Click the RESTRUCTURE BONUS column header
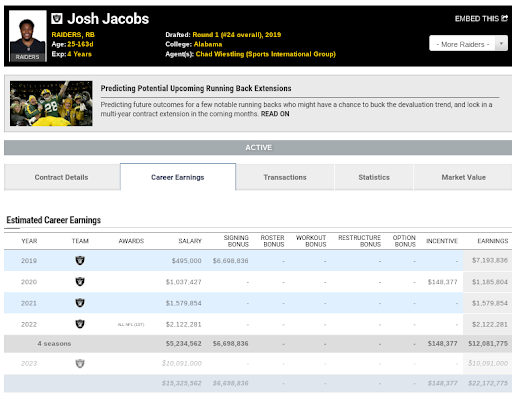This screenshot has height=396, width=512. click(360, 241)
